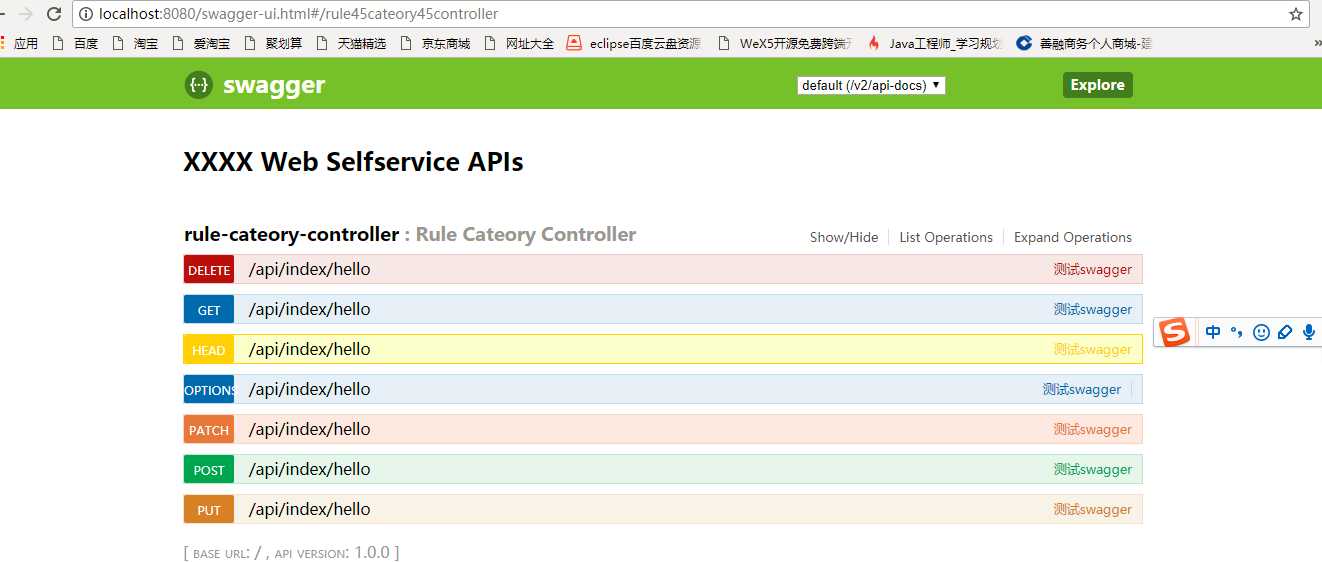Click 测试swagger summary in PATCH row
1322x562 pixels.
(1092, 429)
